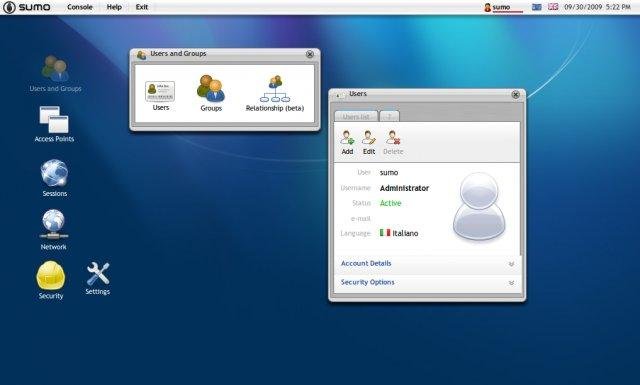Switch to the Users list tab
The width and height of the screenshot is (640, 385).
(356, 116)
